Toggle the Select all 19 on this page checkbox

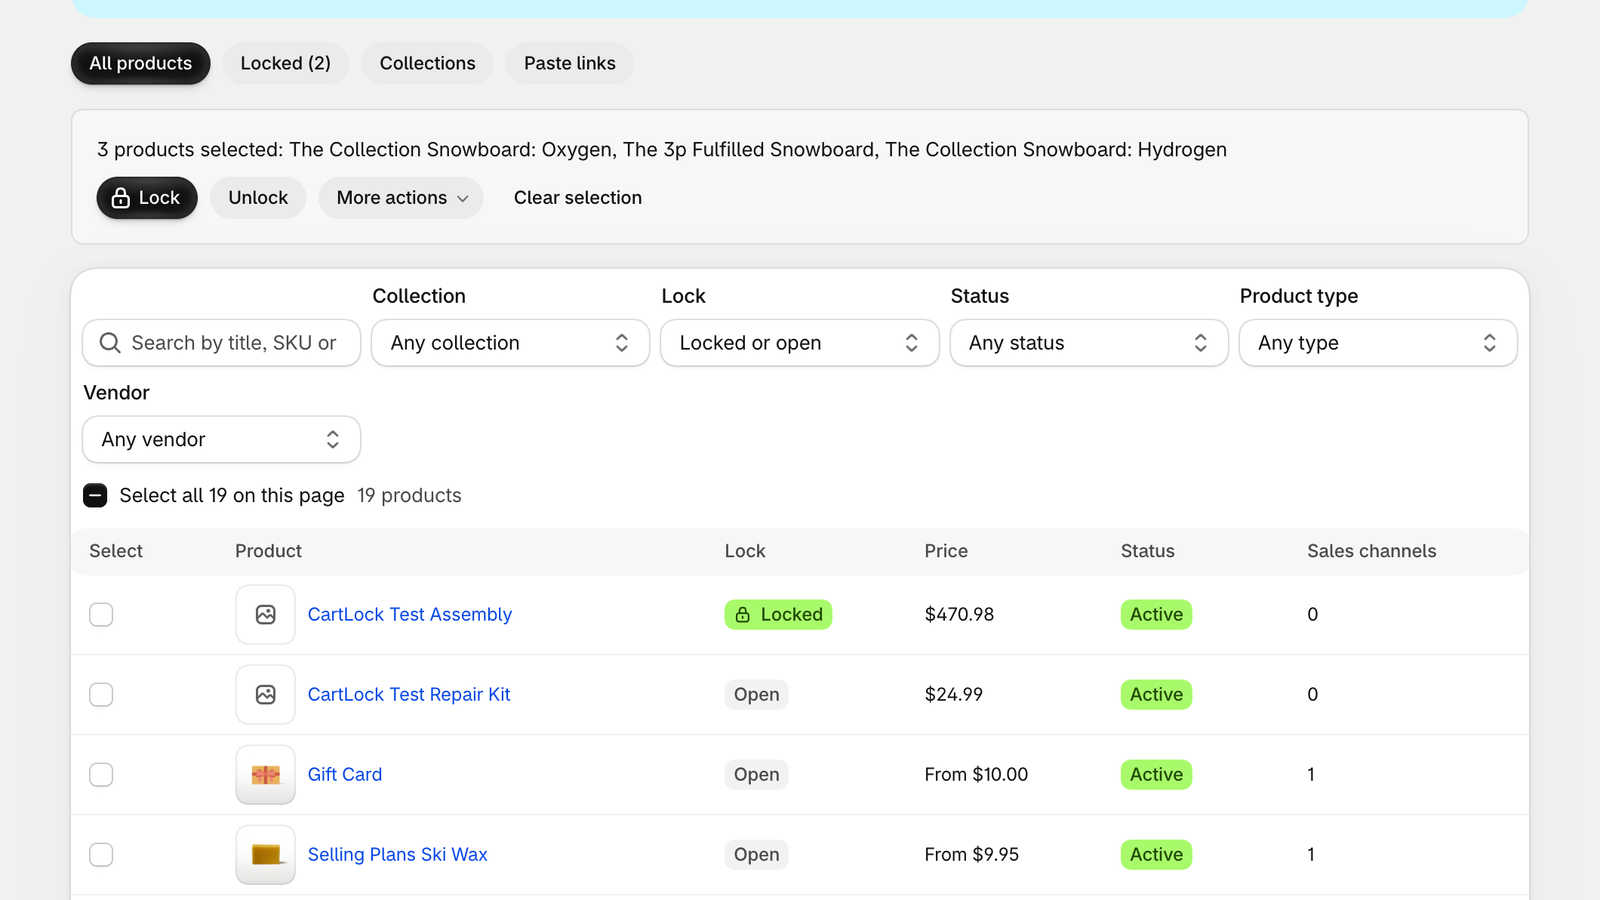(95, 495)
